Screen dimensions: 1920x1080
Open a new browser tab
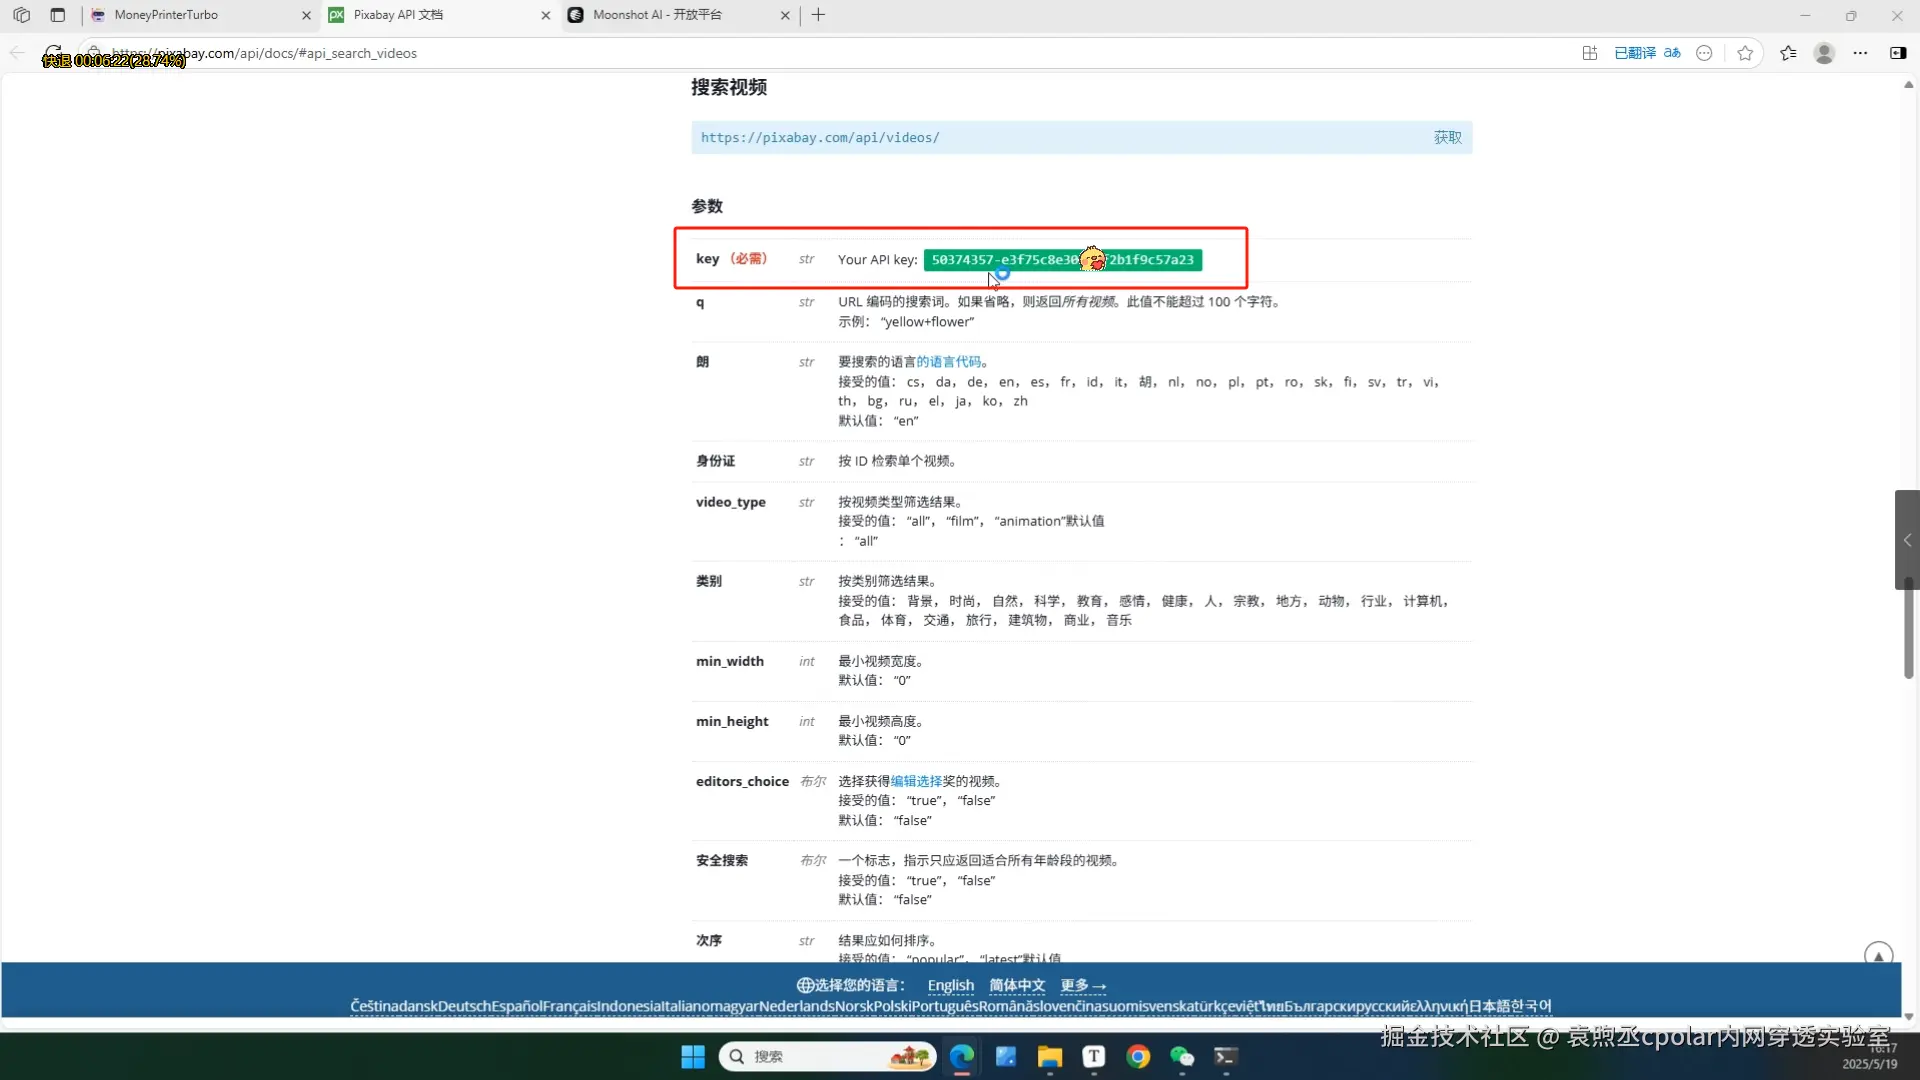(x=818, y=15)
